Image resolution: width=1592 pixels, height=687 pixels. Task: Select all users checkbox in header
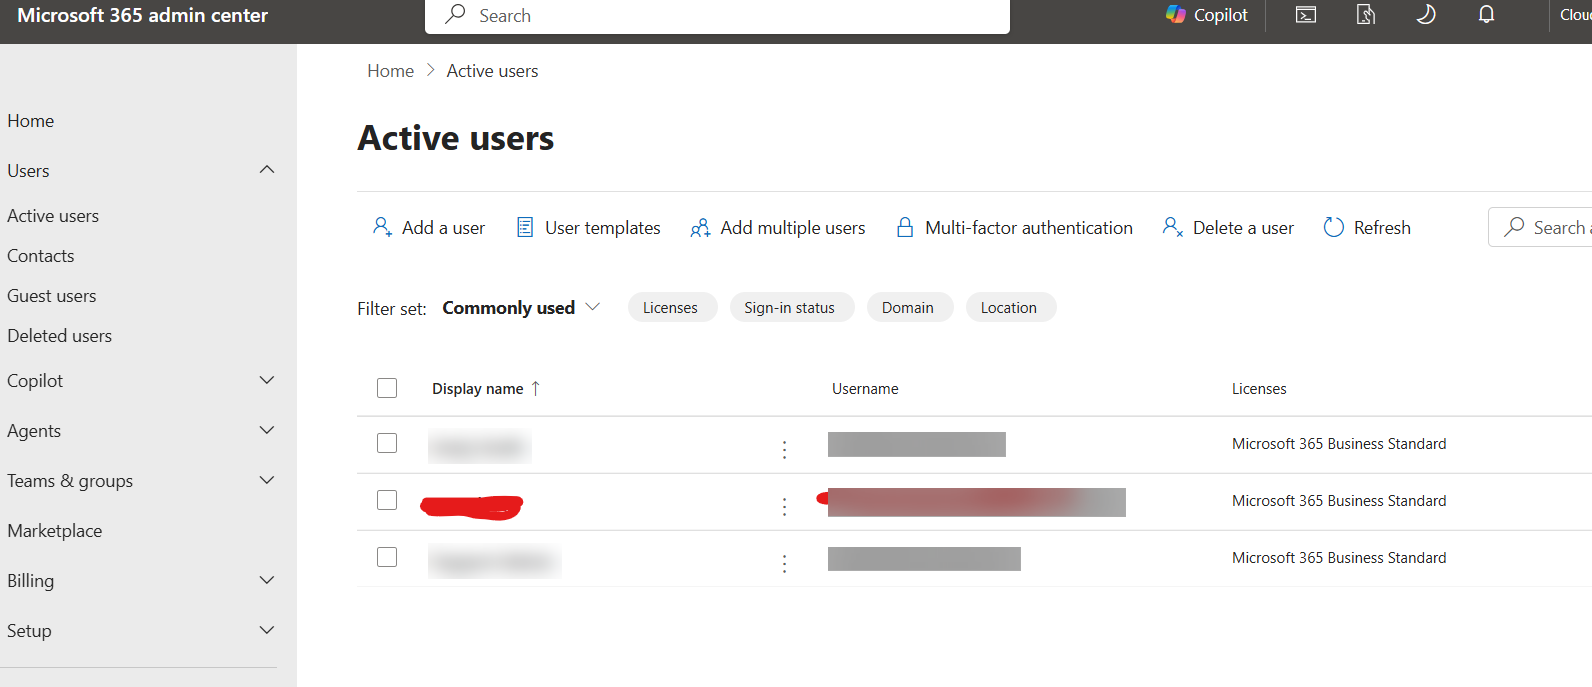tap(387, 388)
